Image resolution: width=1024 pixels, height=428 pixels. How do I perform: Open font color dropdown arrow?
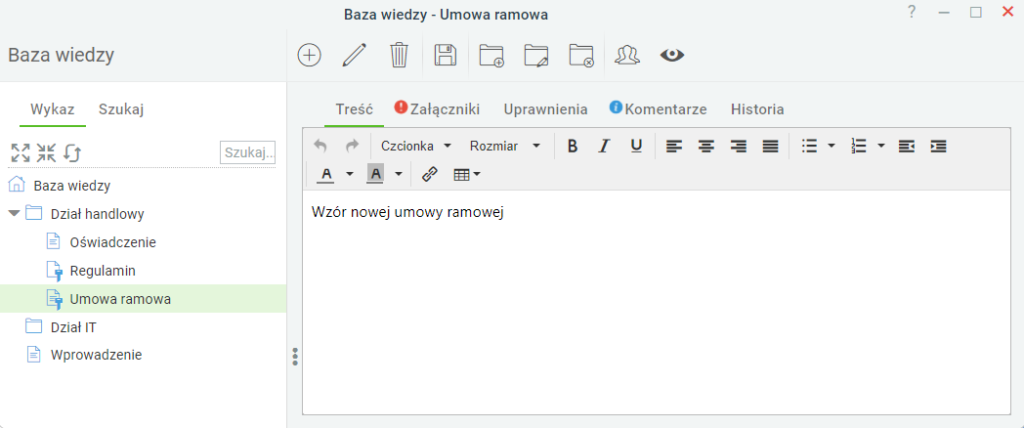(349, 174)
